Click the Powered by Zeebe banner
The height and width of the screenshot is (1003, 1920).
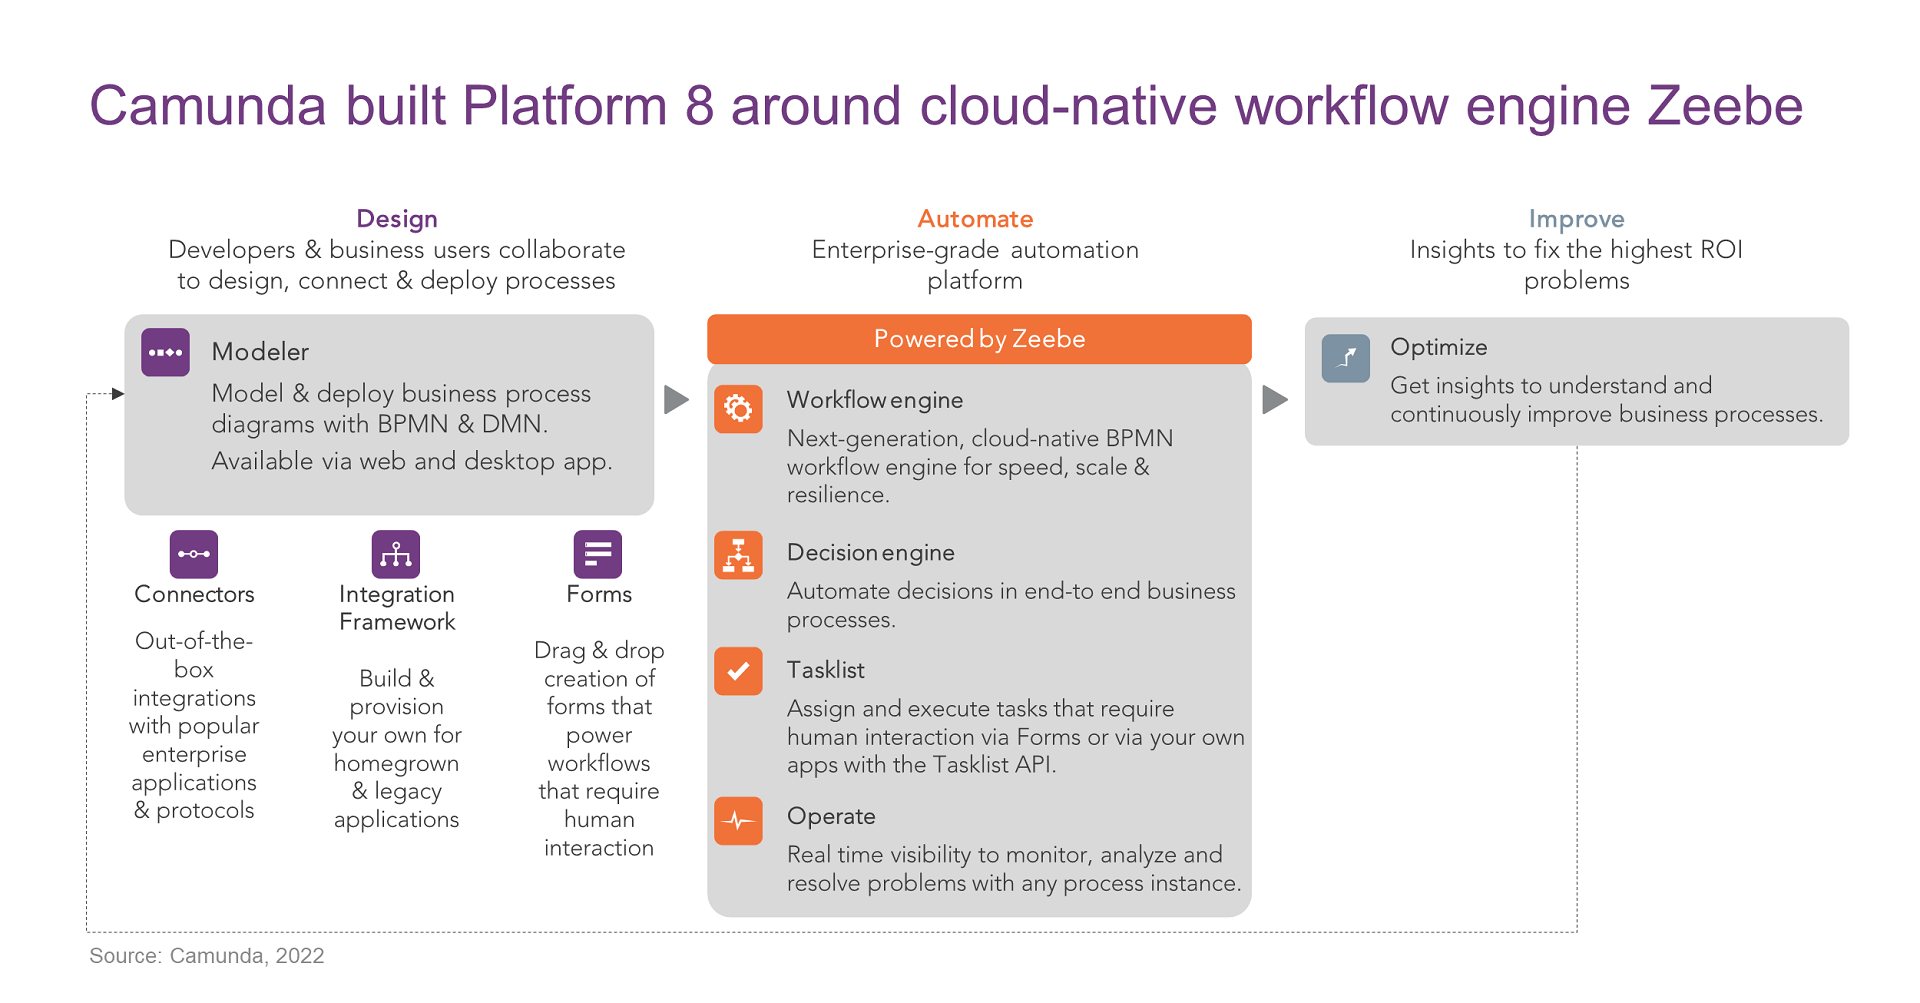tap(979, 339)
